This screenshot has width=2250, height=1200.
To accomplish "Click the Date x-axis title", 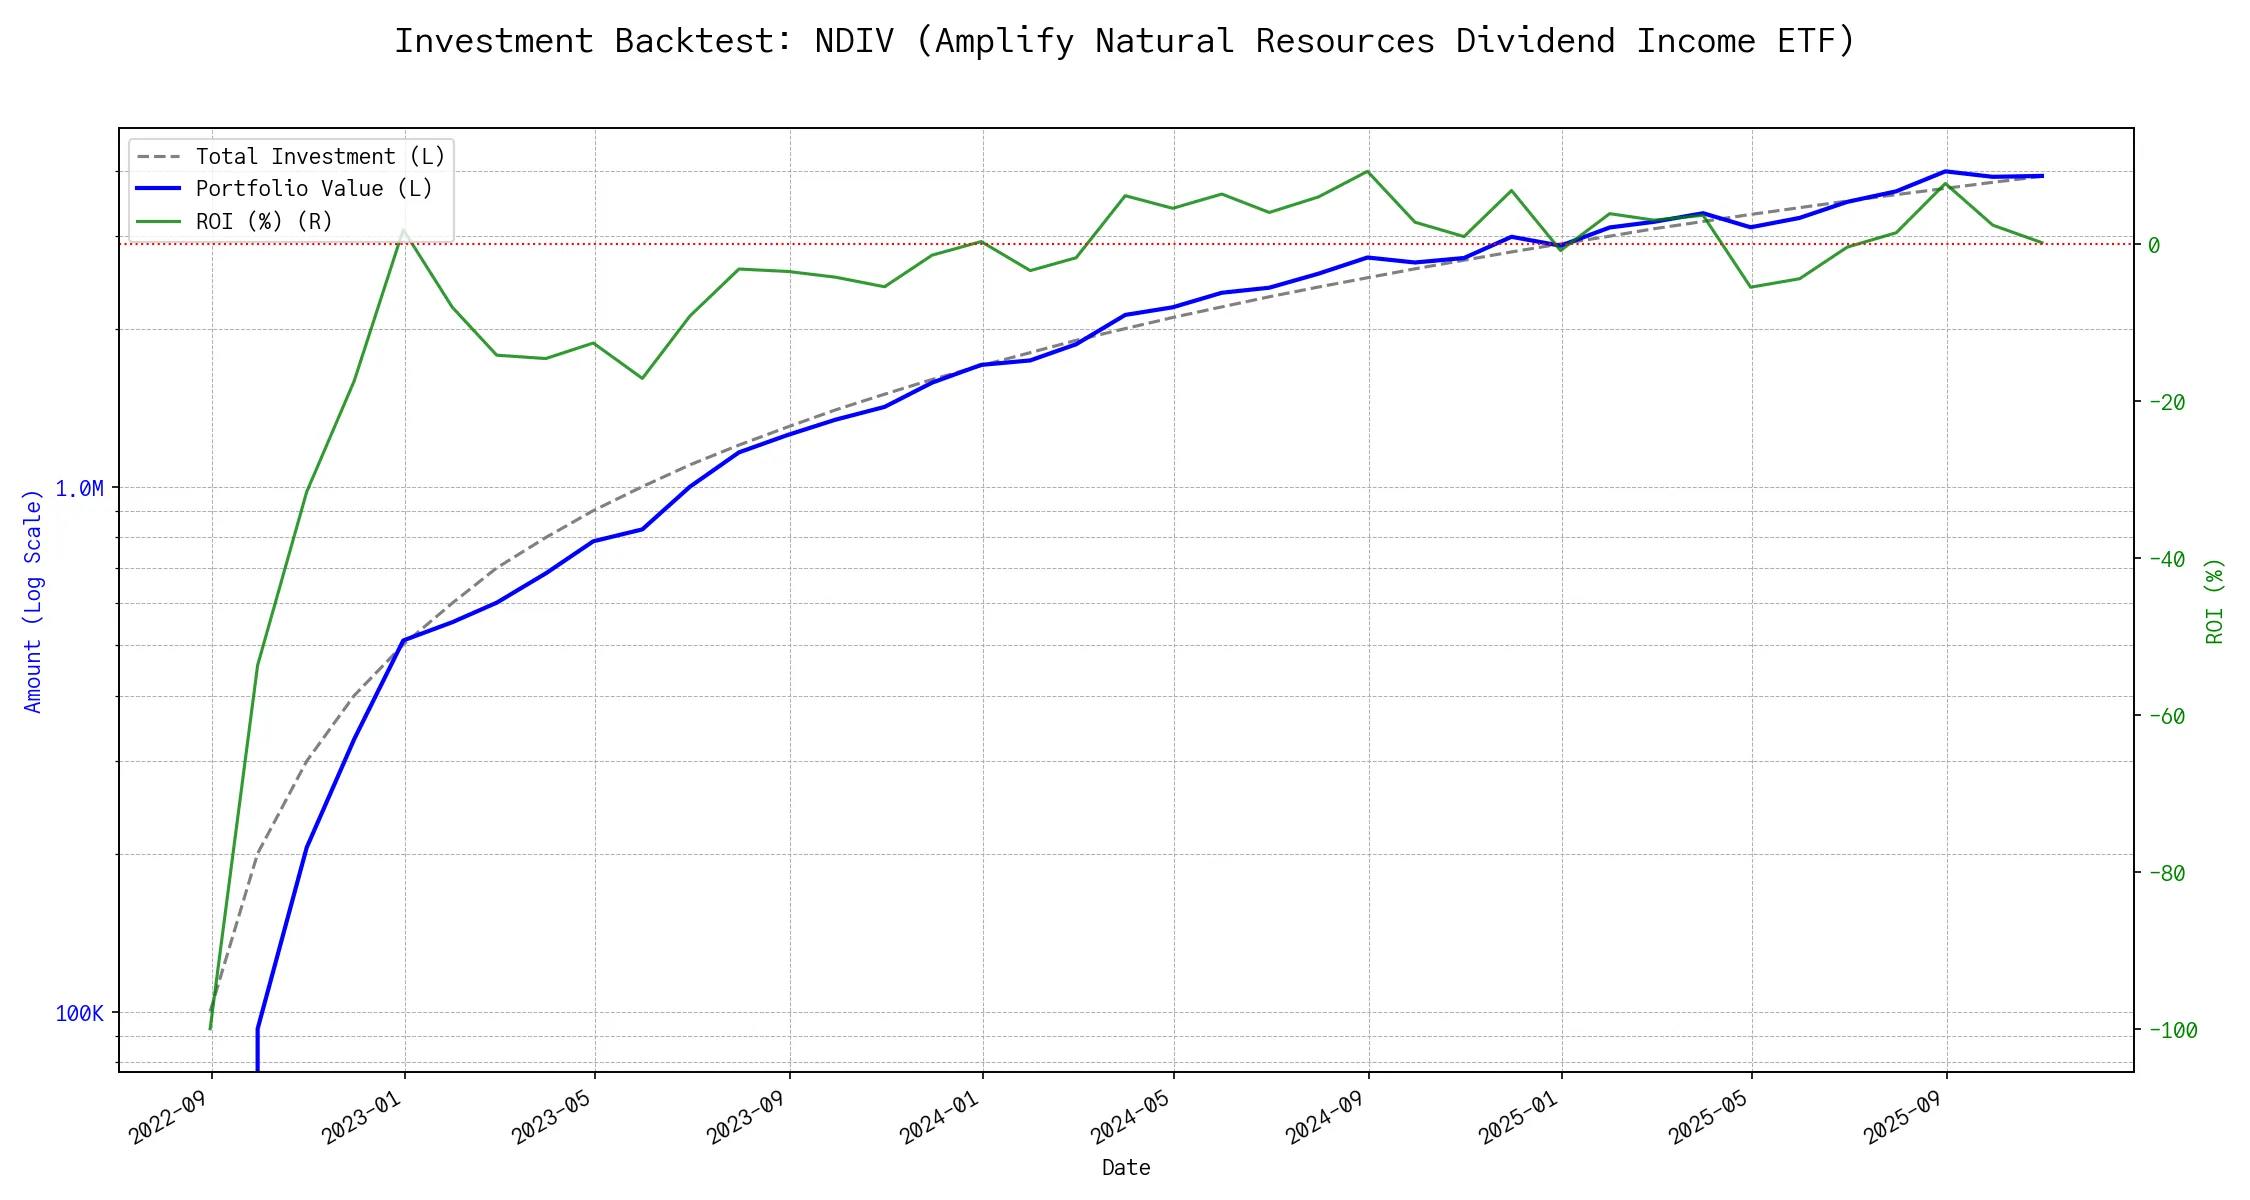I will point(1125,1168).
